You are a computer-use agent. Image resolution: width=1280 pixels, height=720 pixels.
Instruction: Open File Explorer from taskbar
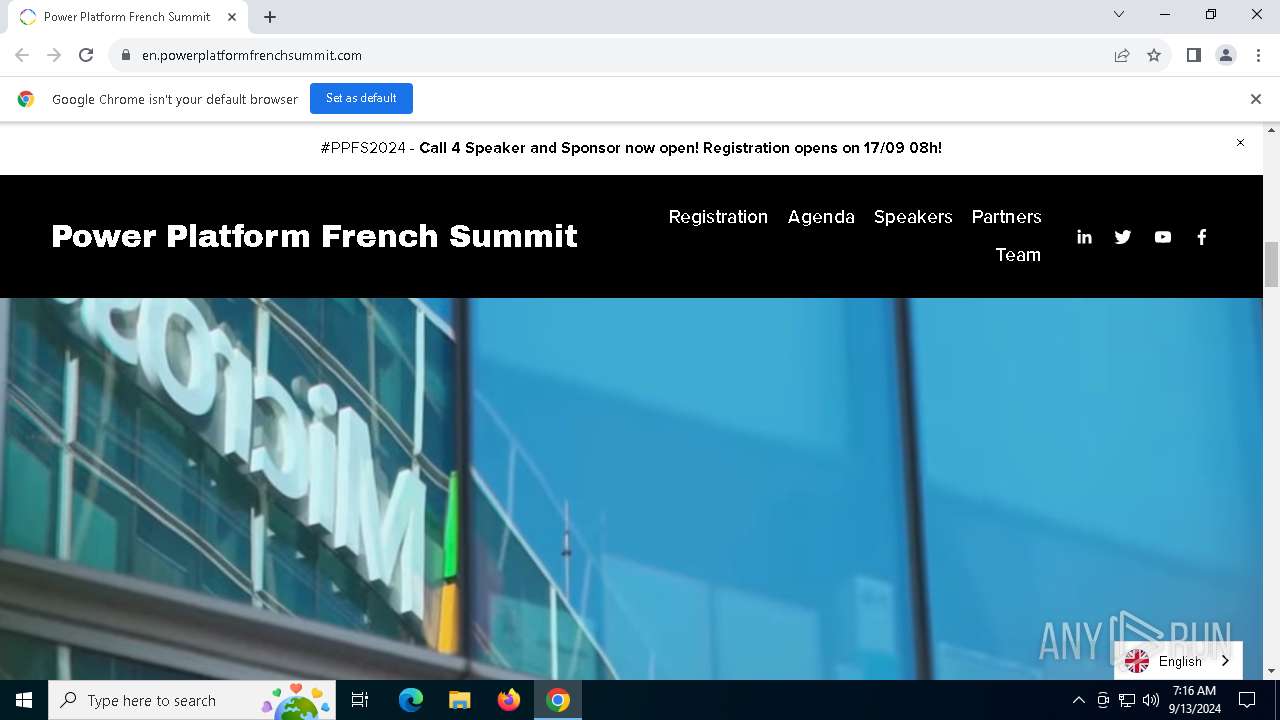(x=459, y=700)
